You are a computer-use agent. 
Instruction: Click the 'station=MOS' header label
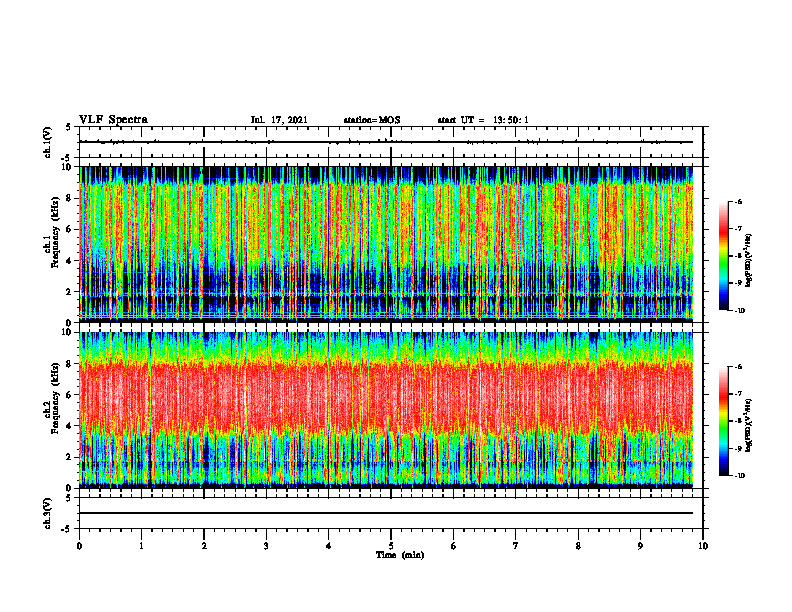[372, 120]
